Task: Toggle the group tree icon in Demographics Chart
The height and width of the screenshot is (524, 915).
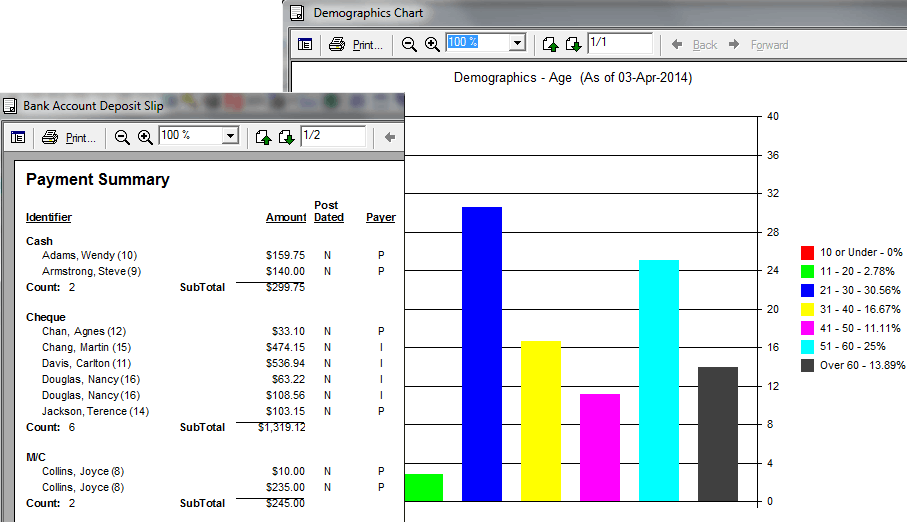Action: [305, 44]
